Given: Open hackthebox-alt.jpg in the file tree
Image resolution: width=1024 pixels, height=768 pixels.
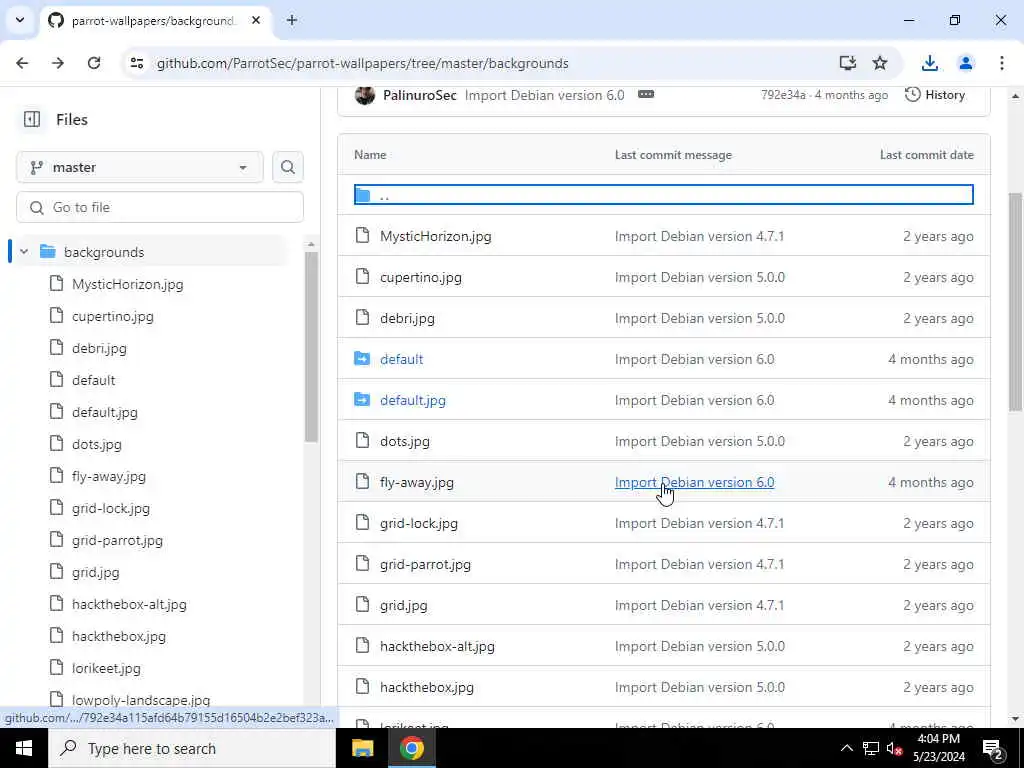Looking at the screenshot, I should 129,604.
